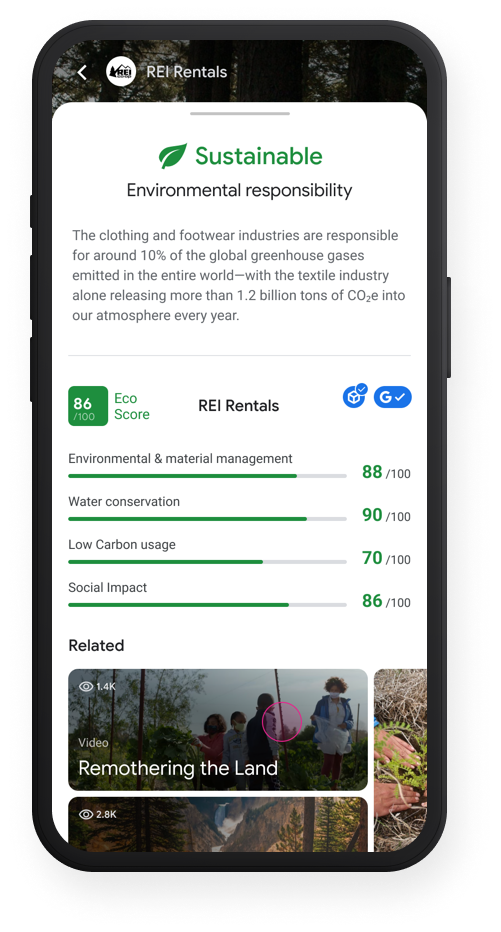Tap the Social Impact score bar

207,604
